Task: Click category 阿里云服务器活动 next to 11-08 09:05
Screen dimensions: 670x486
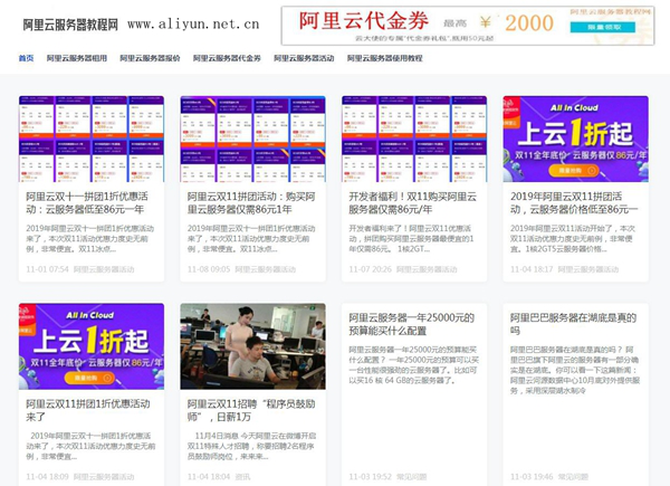Action: [265, 269]
